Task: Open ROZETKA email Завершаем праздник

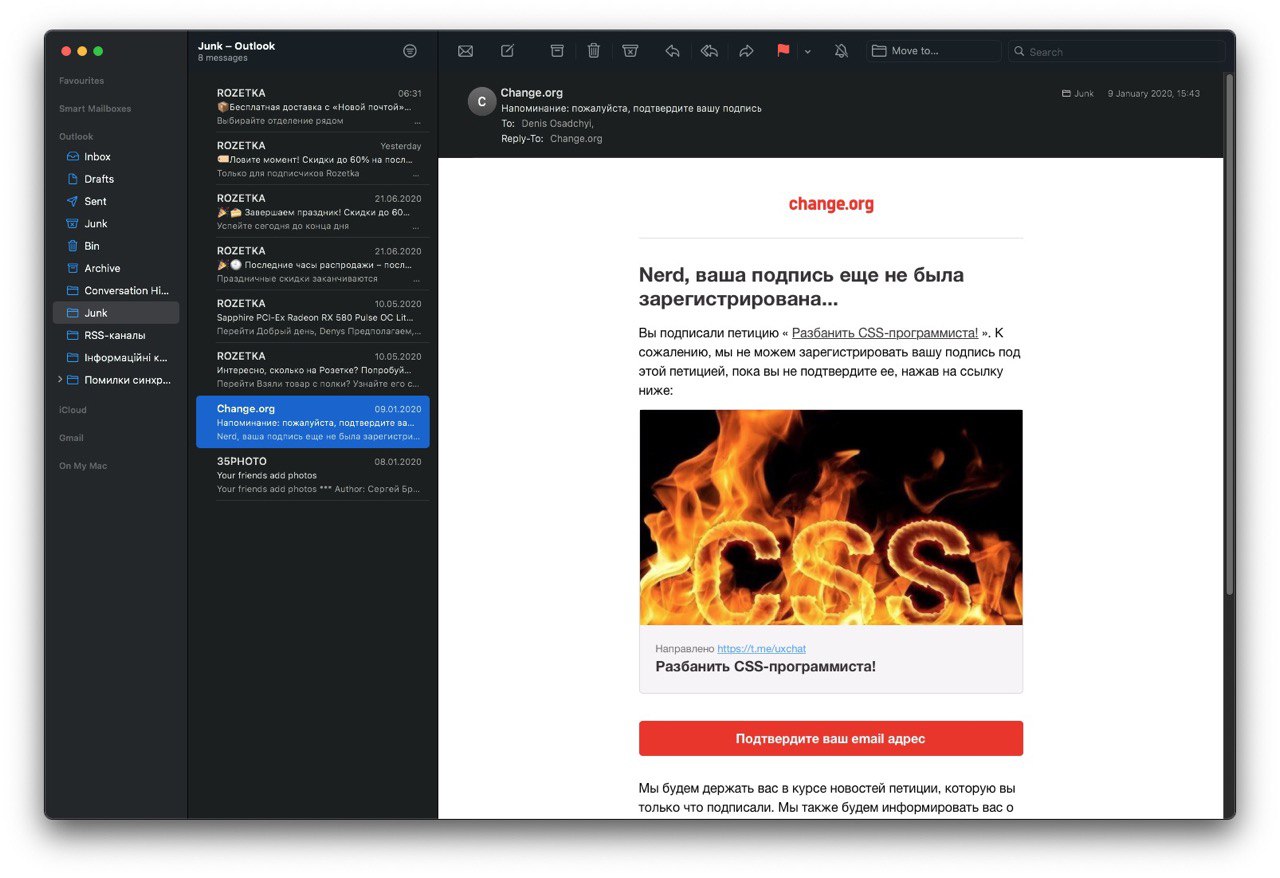Action: tap(313, 211)
